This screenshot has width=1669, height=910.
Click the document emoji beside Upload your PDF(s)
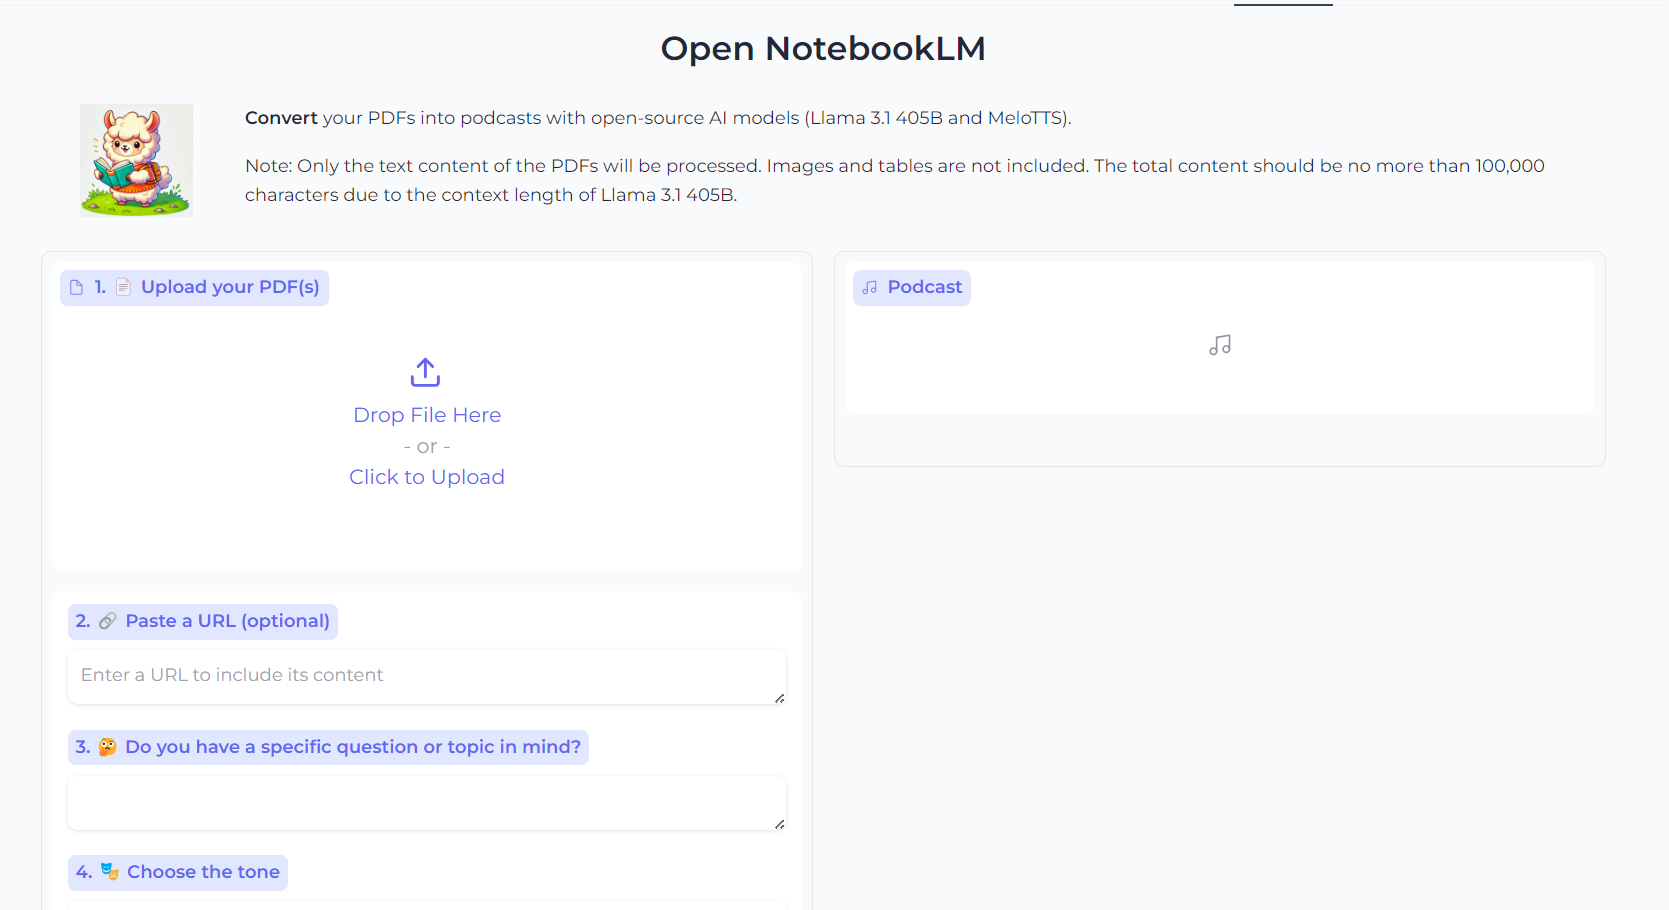click(x=123, y=288)
